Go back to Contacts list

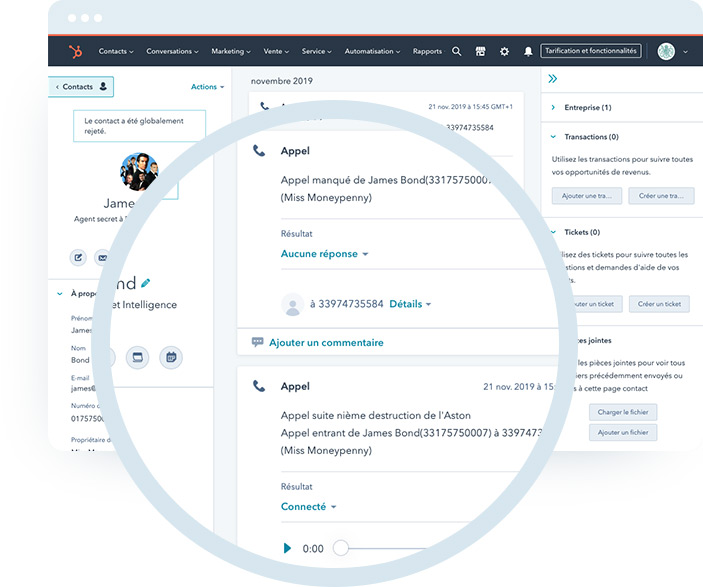coord(81,87)
